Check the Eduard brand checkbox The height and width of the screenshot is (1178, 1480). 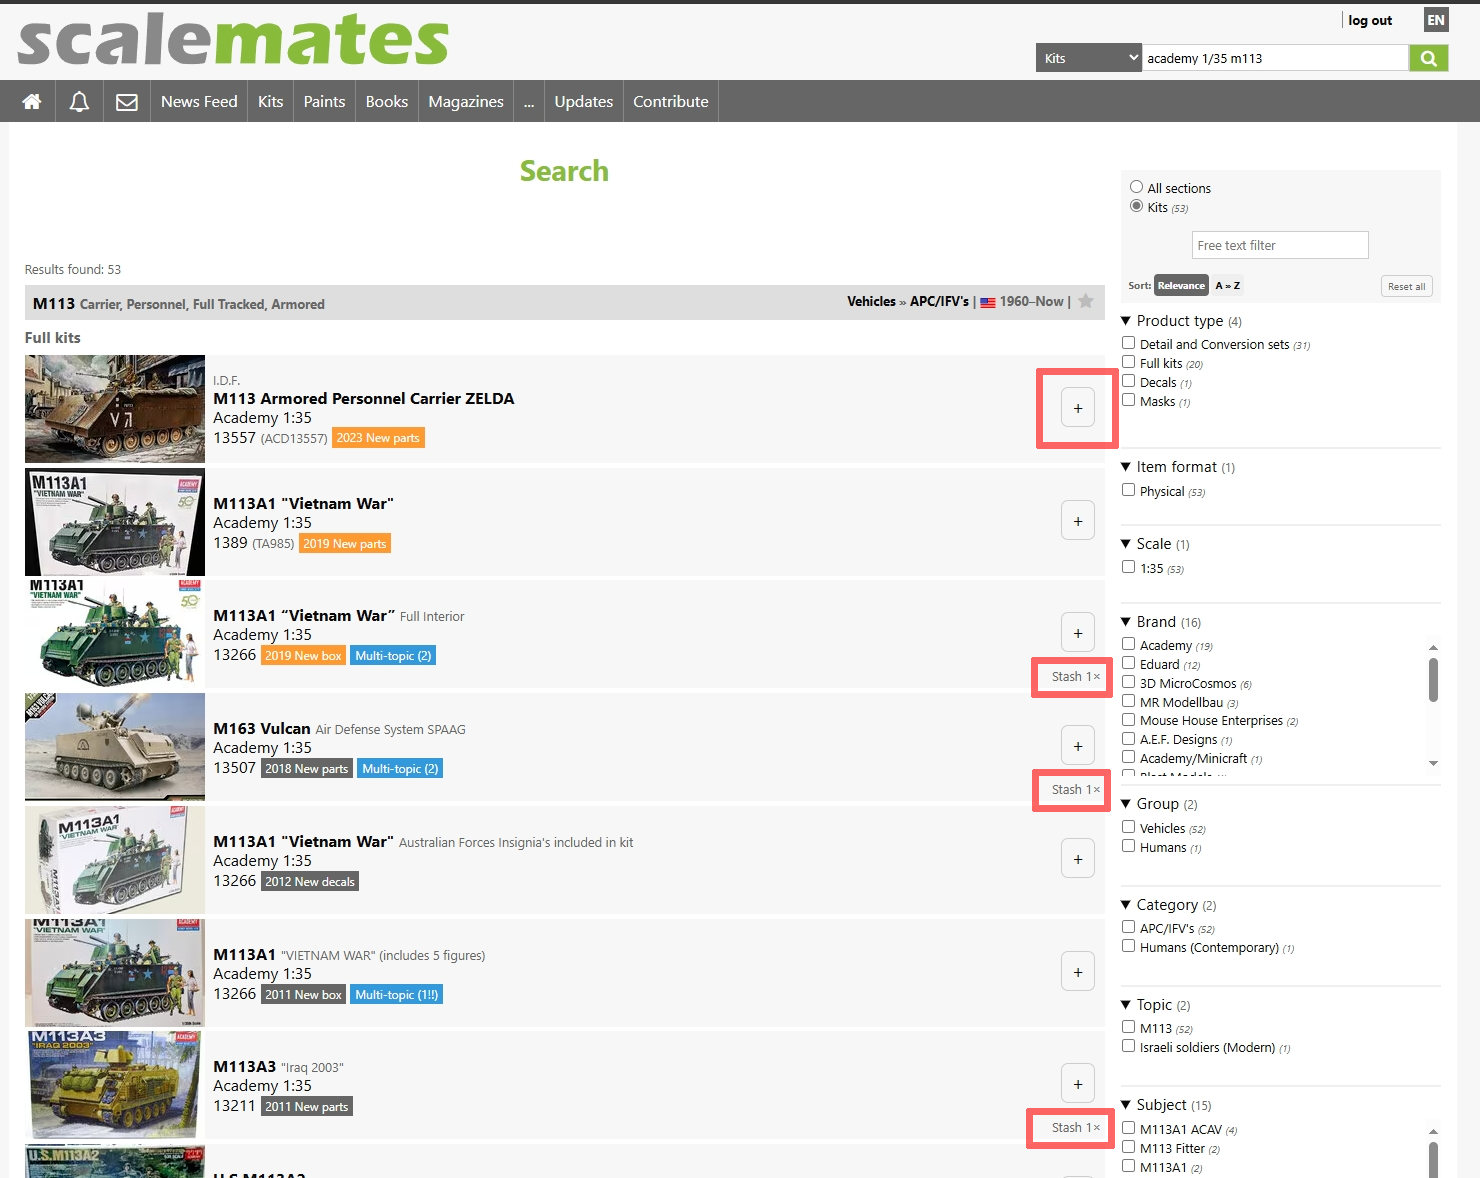(1128, 663)
